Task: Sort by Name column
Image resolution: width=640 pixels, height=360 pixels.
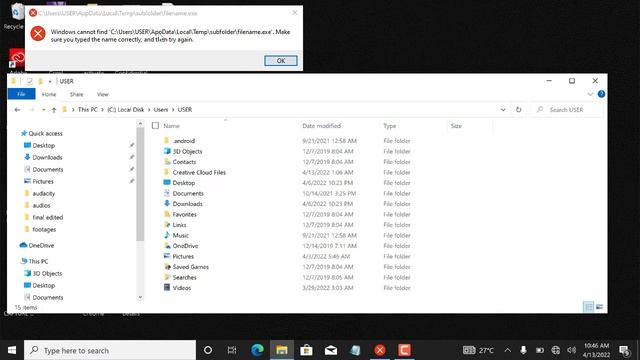Action: tap(171, 126)
